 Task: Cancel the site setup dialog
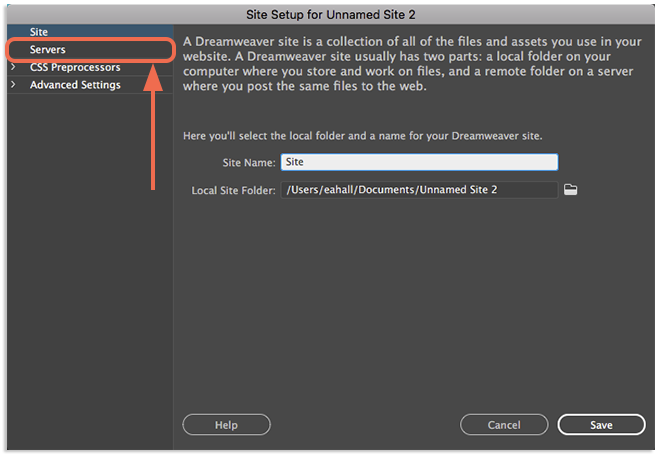coord(504,424)
